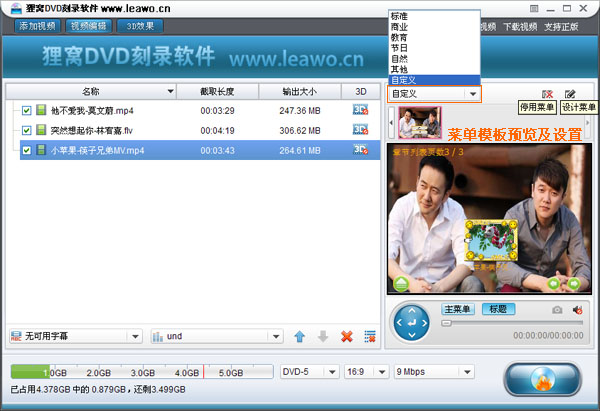The image size is (600, 411).
Task: Select 节日 from the template list
Action: click(x=434, y=48)
